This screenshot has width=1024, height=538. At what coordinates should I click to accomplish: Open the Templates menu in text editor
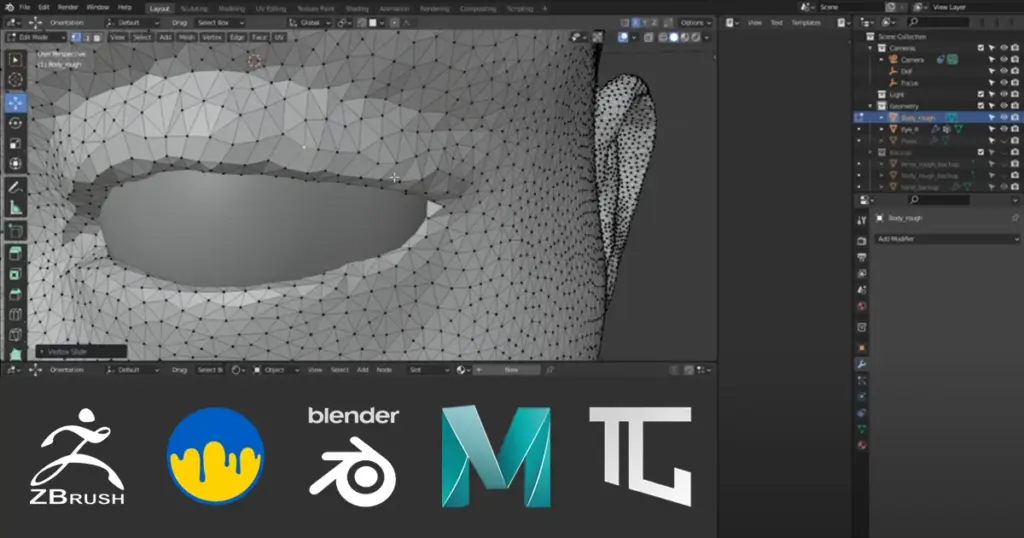(x=806, y=22)
